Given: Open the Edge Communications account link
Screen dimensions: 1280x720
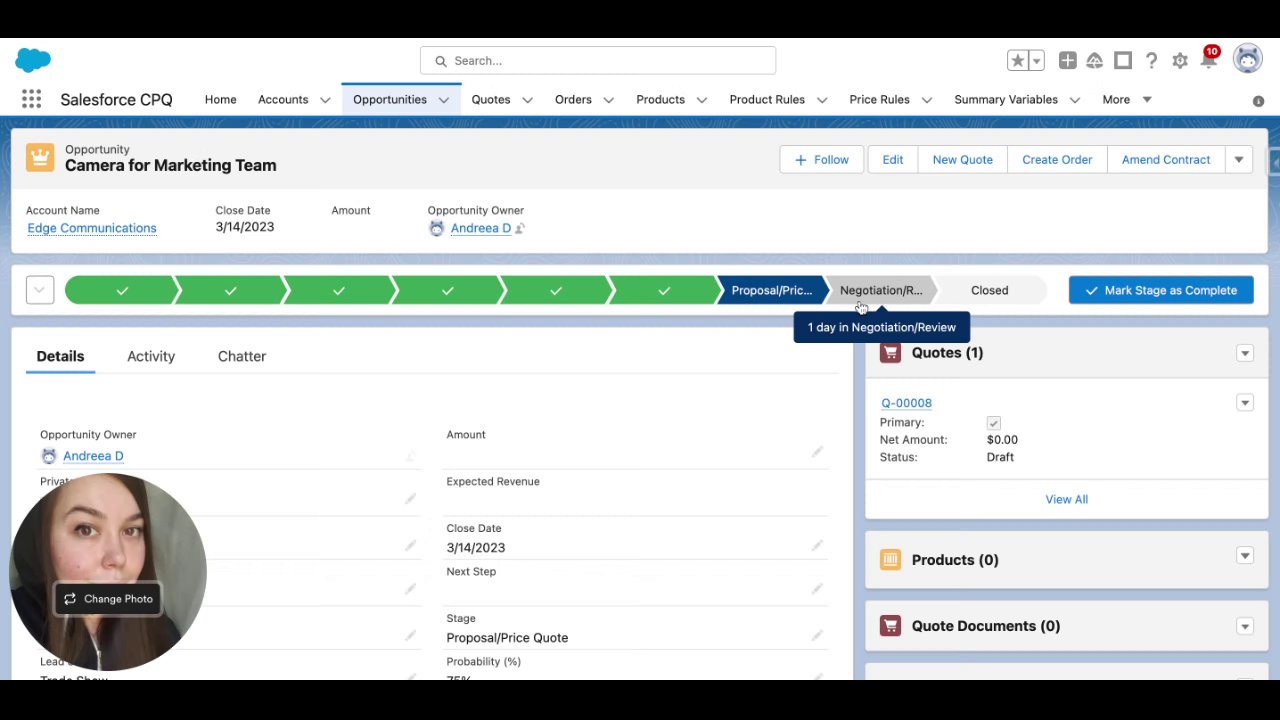Looking at the screenshot, I should tap(92, 228).
